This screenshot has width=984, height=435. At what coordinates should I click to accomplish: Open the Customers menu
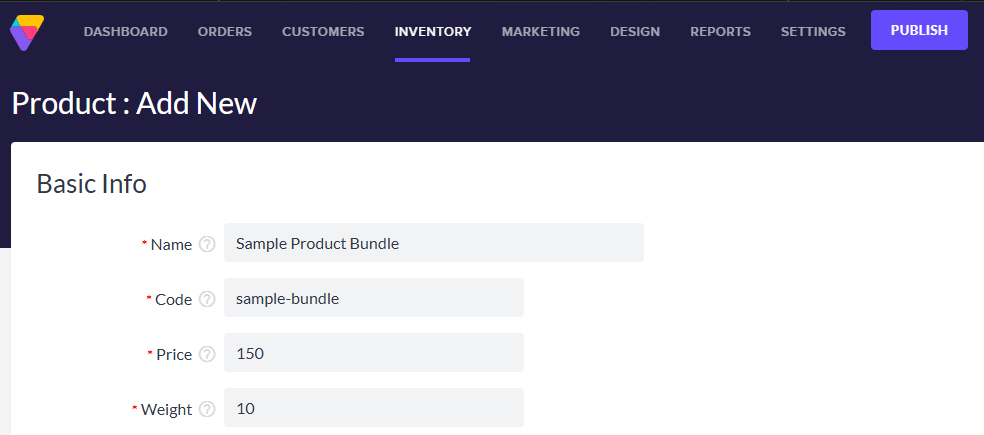323,31
